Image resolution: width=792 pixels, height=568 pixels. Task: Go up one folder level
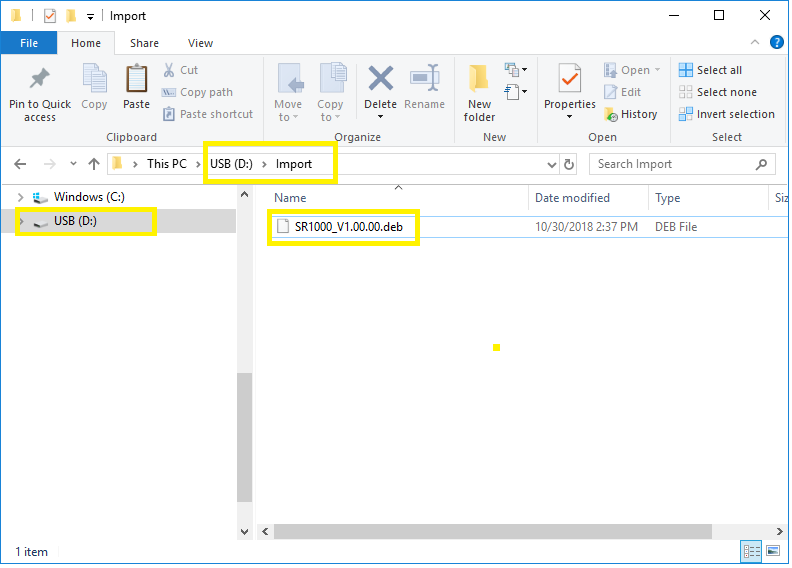[94, 164]
